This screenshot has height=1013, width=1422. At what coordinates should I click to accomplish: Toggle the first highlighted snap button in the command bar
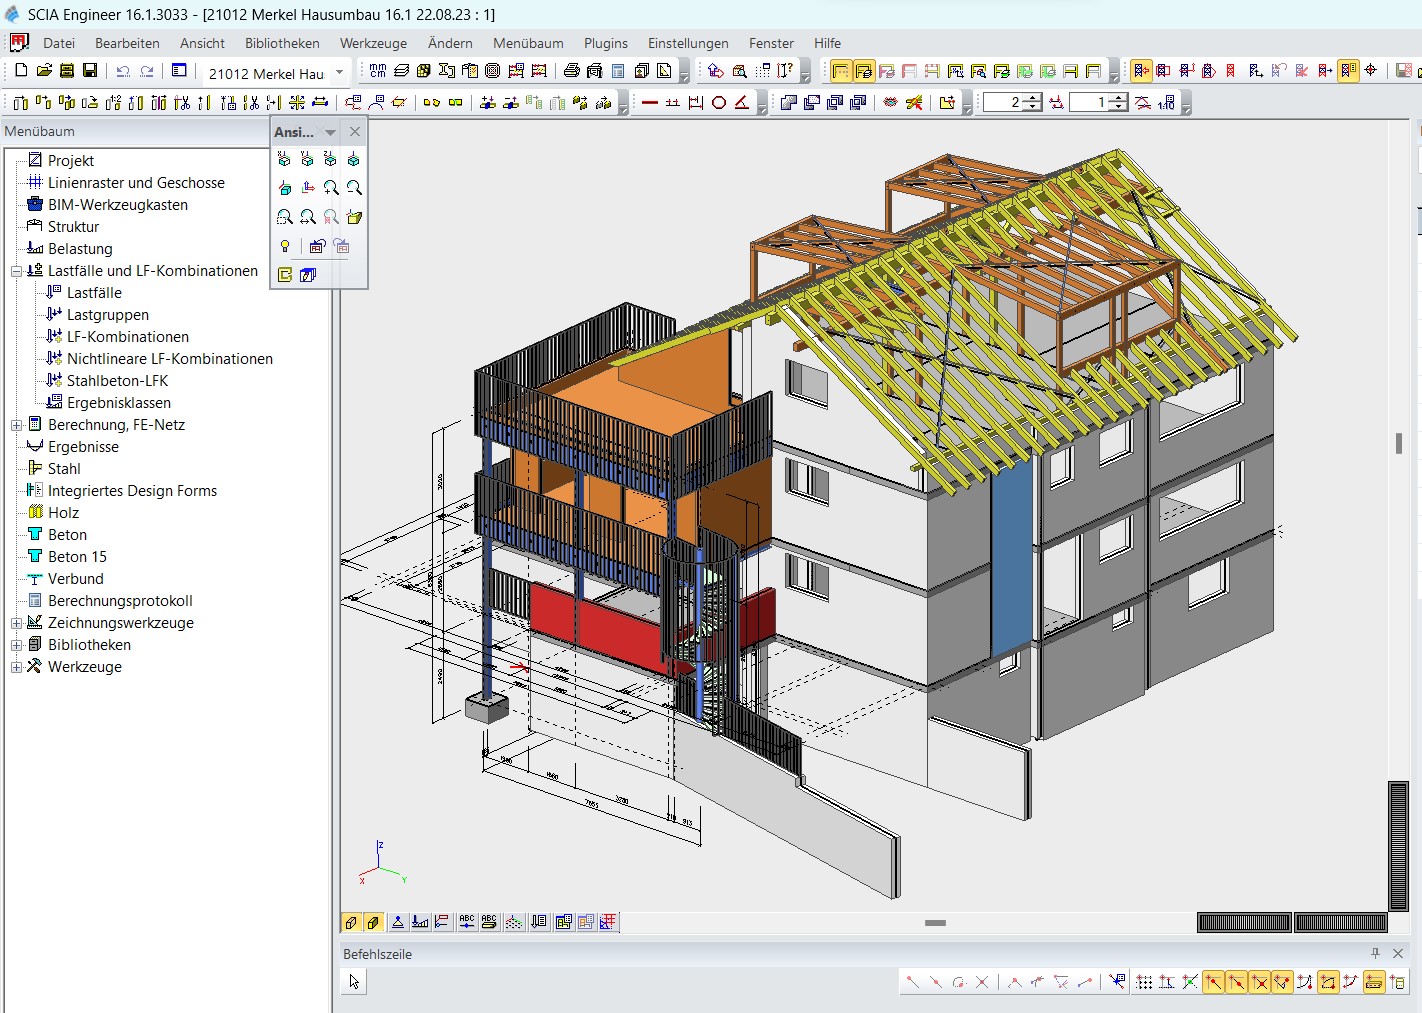tap(1213, 982)
